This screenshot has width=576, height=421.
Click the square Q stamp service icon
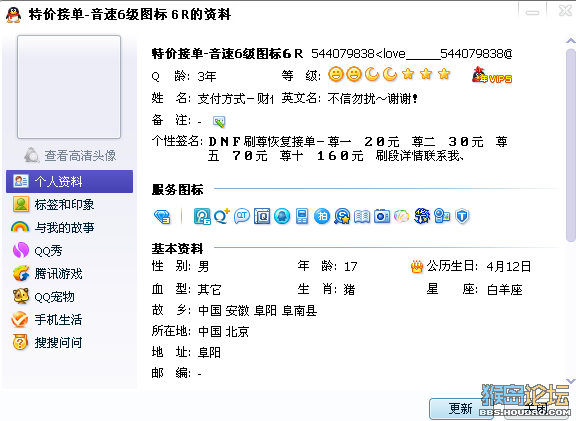(262, 216)
